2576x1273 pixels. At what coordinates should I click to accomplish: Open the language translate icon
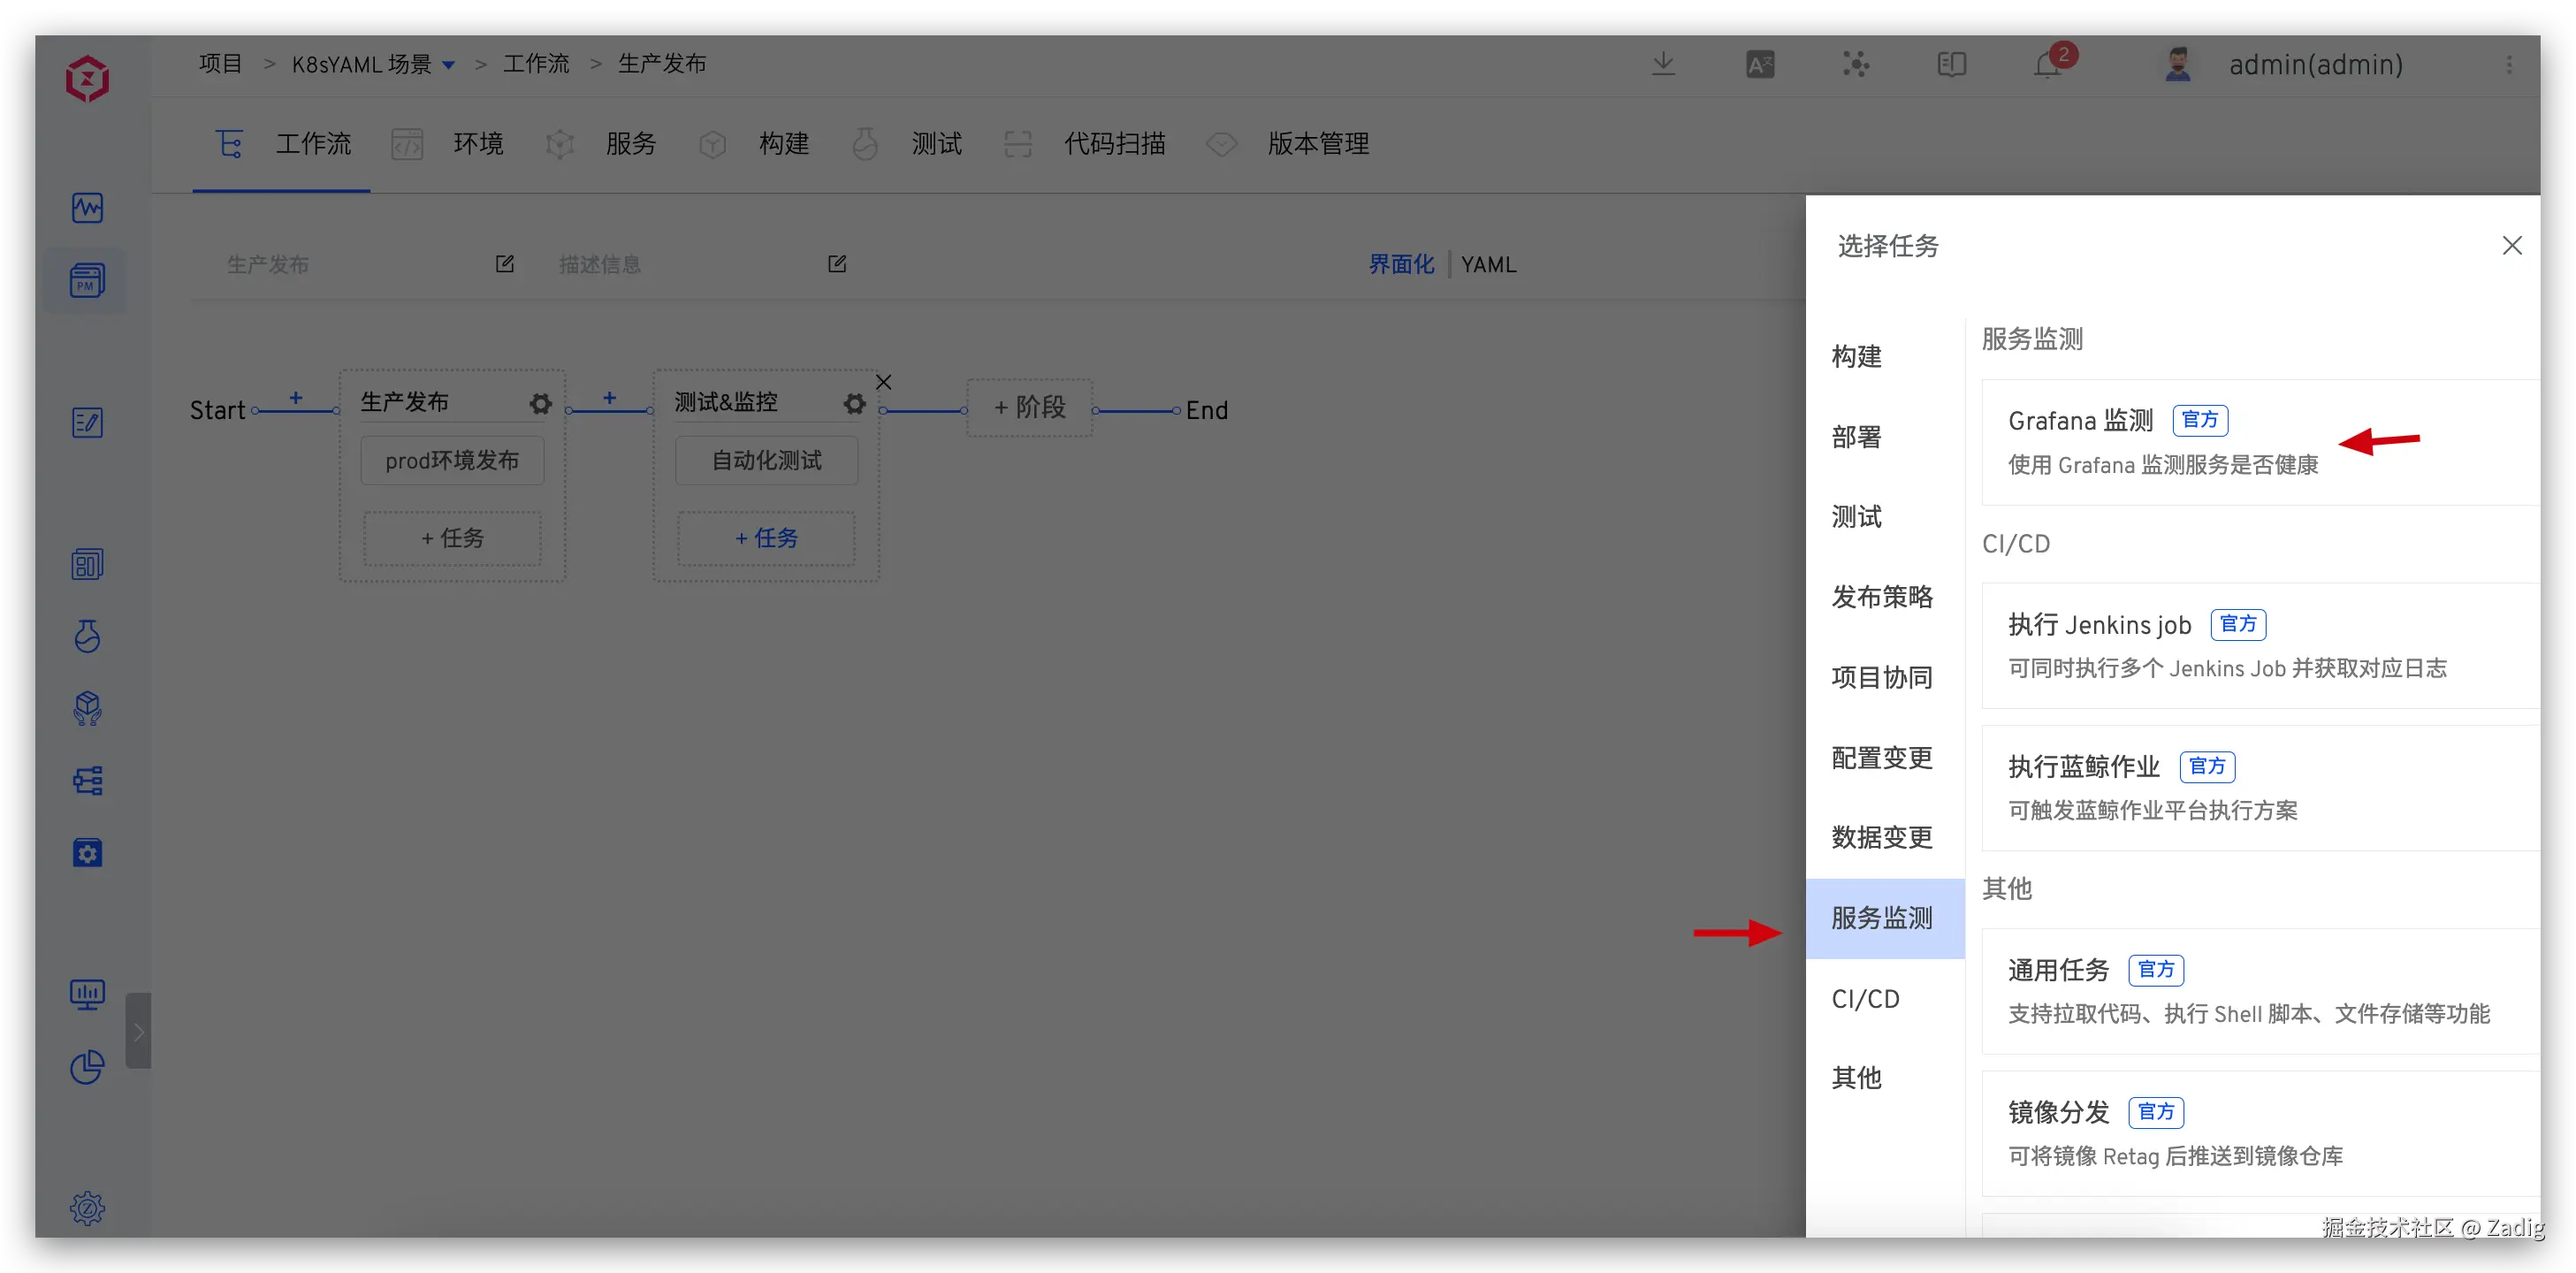(1760, 65)
